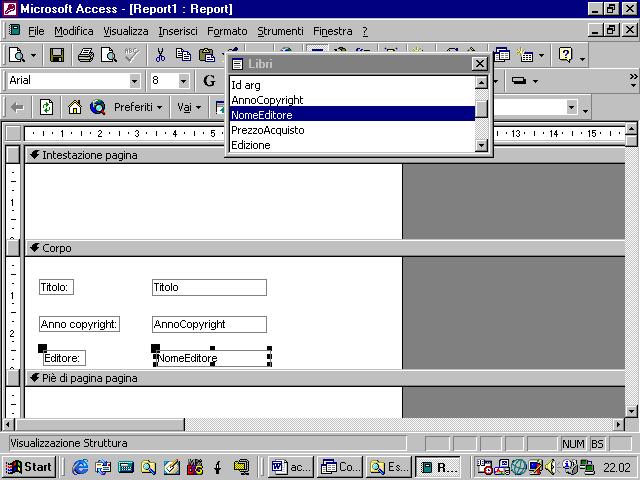
Task: Click the web Back arrow
Action: point(17,107)
